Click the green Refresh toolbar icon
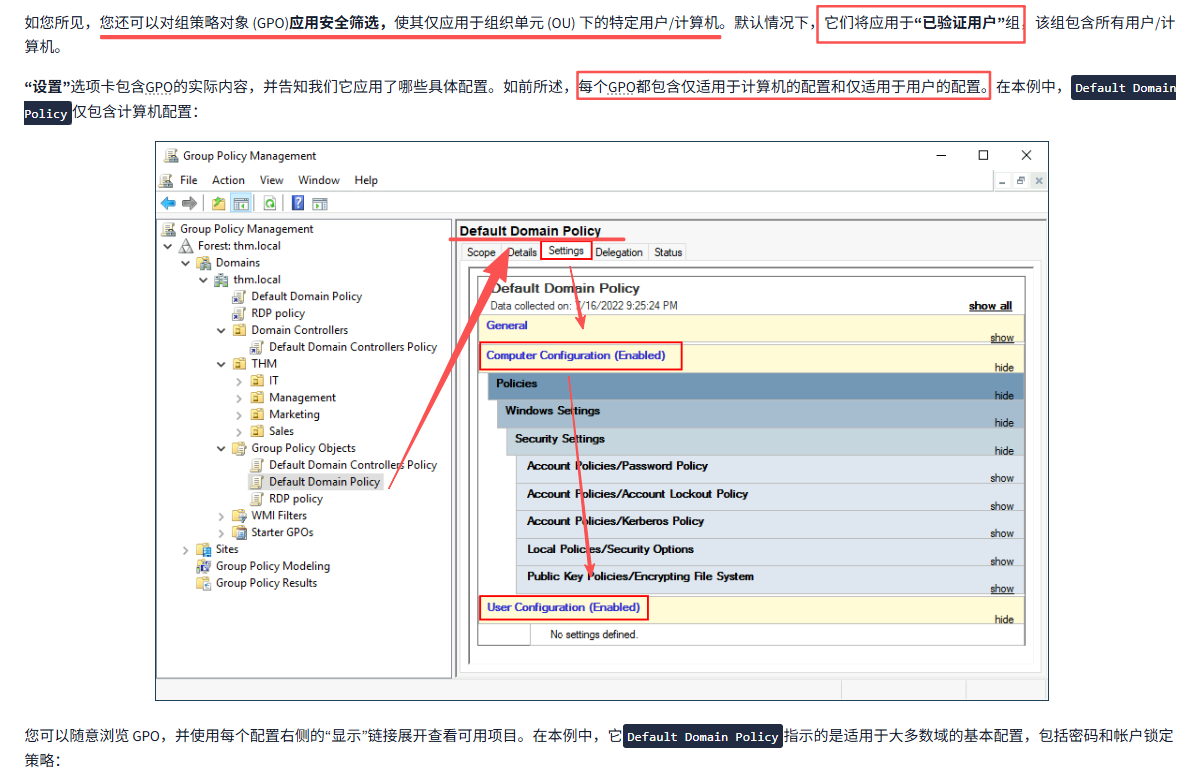Image resolution: width=1189 pixels, height=784 pixels. (270, 203)
